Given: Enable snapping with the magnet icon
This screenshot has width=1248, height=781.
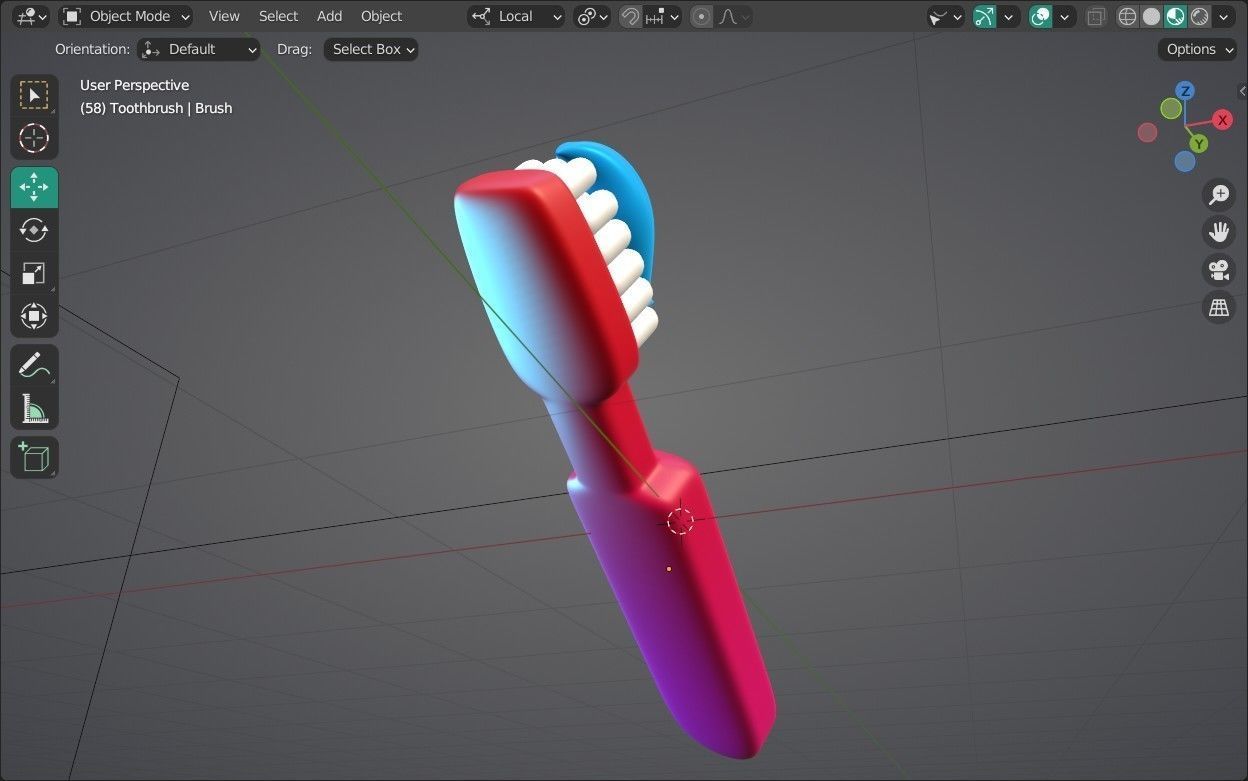Looking at the screenshot, I should 629,16.
